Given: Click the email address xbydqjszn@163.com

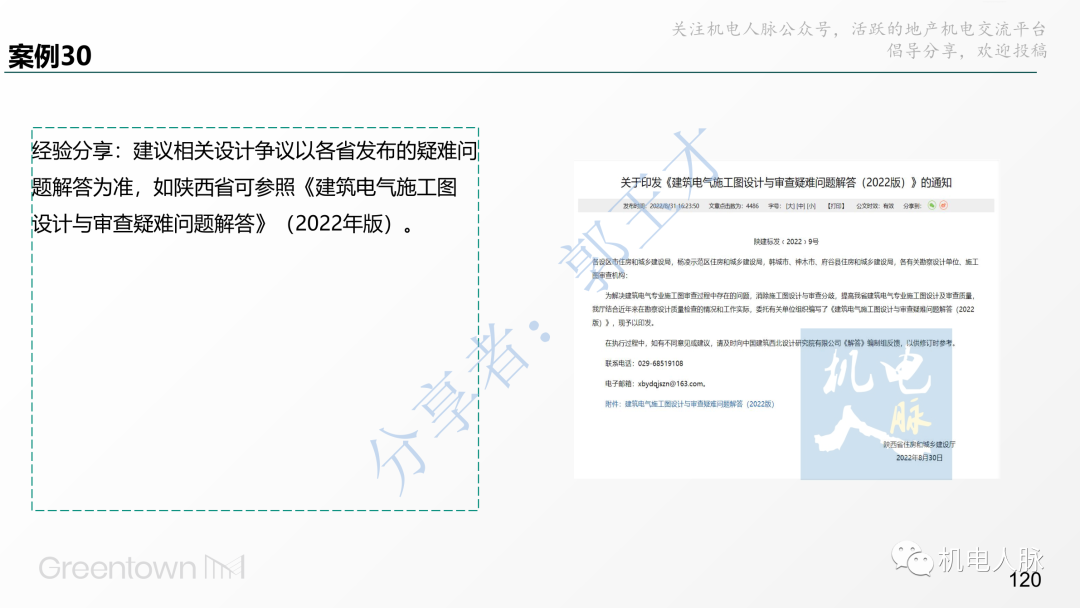Looking at the screenshot, I should 672,384.
